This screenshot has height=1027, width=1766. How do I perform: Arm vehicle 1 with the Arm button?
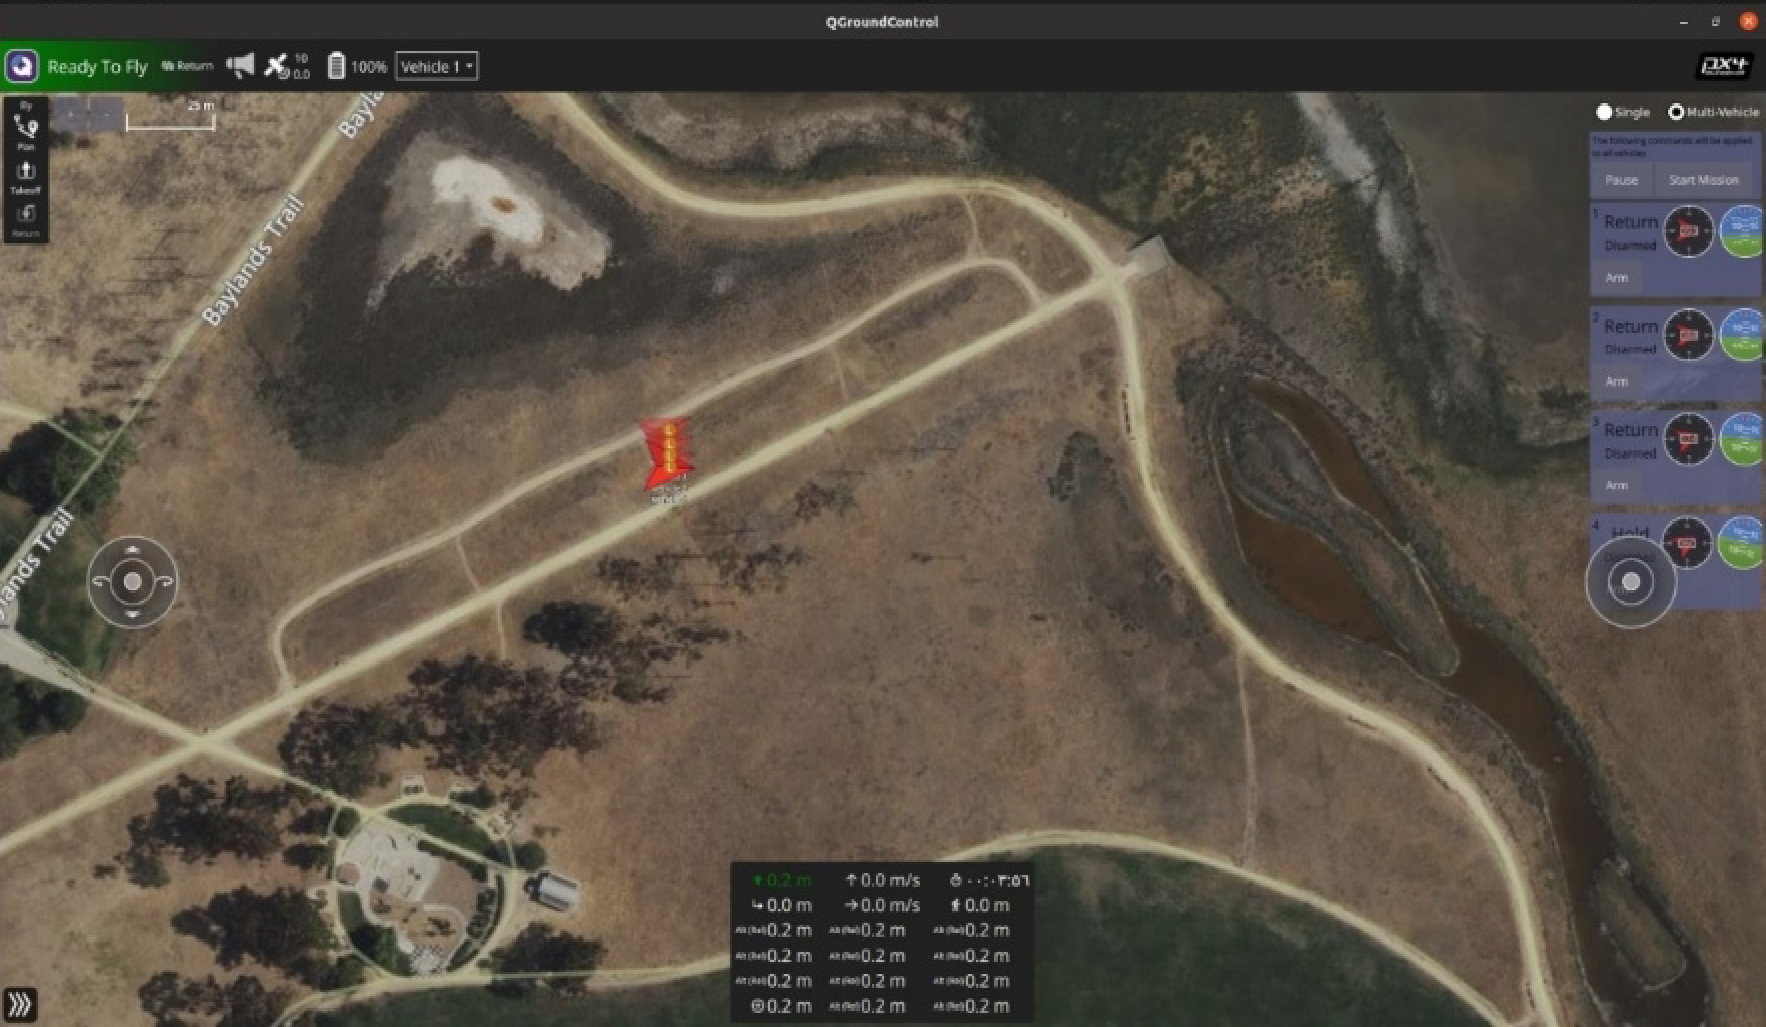pyautogui.click(x=1617, y=278)
